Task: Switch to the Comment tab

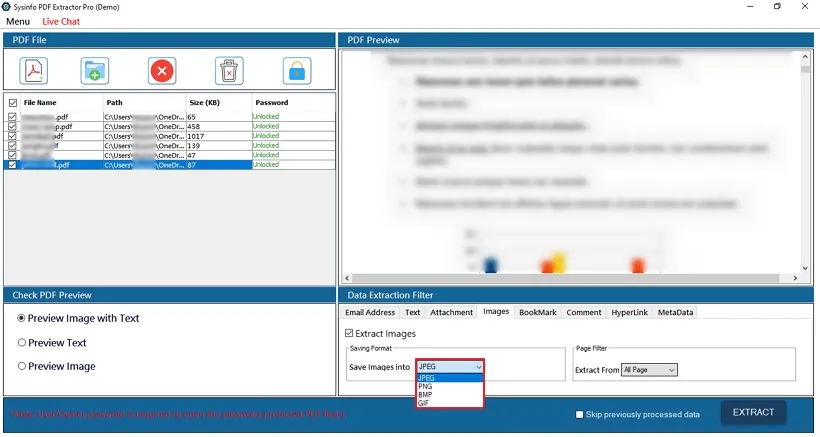Action: (584, 313)
